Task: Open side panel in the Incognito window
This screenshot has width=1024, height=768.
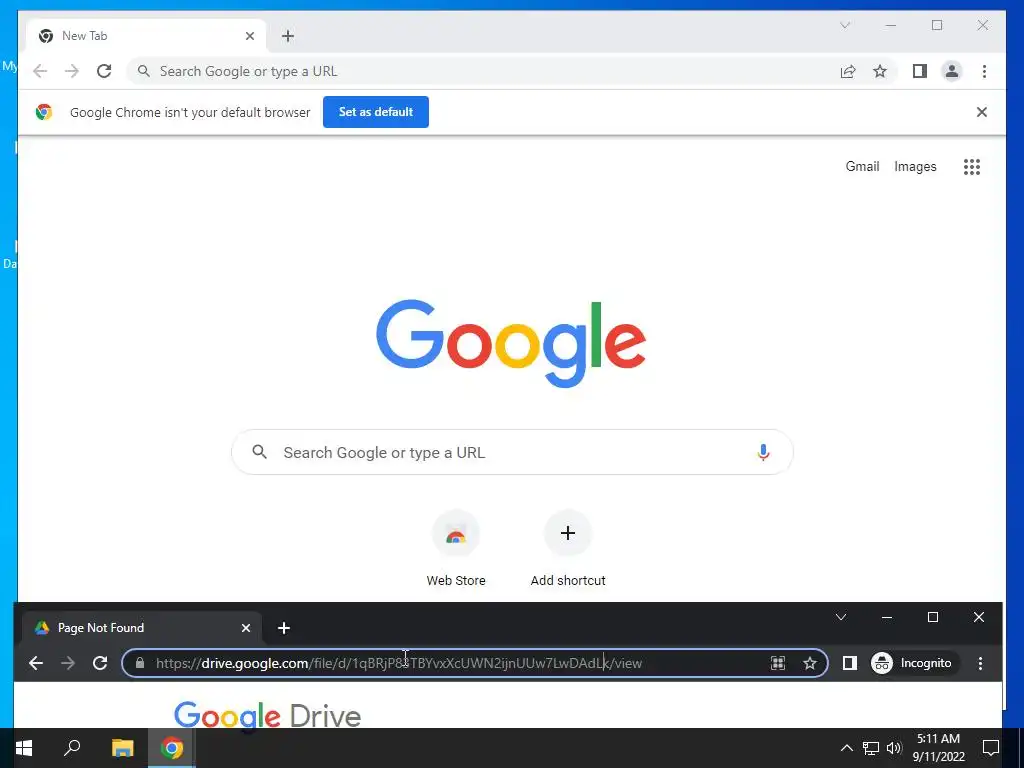Action: (x=849, y=663)
